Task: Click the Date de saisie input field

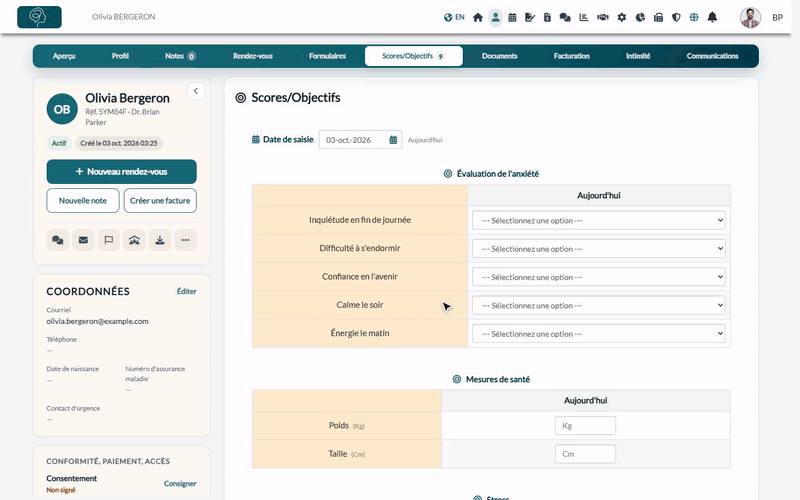Action: pos(360,140)
